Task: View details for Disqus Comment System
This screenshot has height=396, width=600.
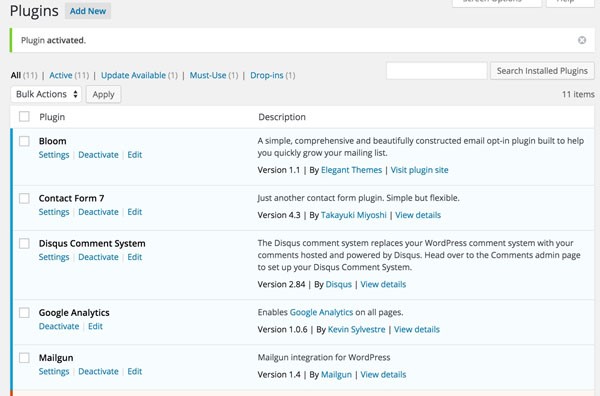Action: click(383, 284)
